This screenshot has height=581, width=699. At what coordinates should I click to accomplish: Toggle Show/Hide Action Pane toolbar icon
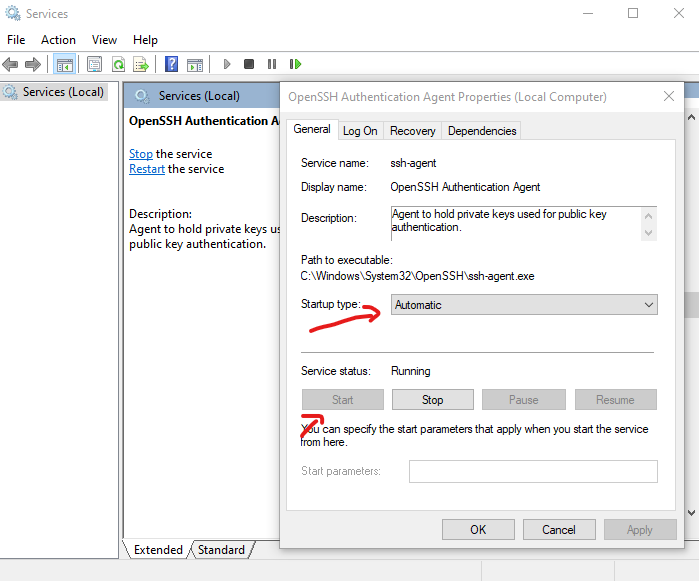(195, 65)
